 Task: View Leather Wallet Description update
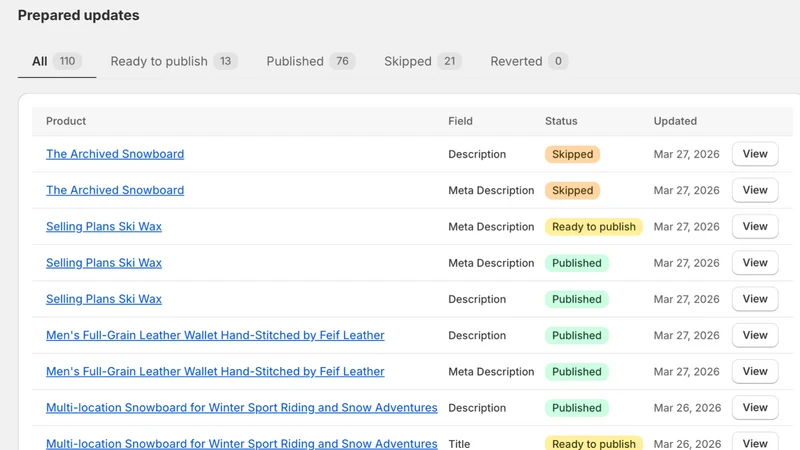tap(755, 335)
